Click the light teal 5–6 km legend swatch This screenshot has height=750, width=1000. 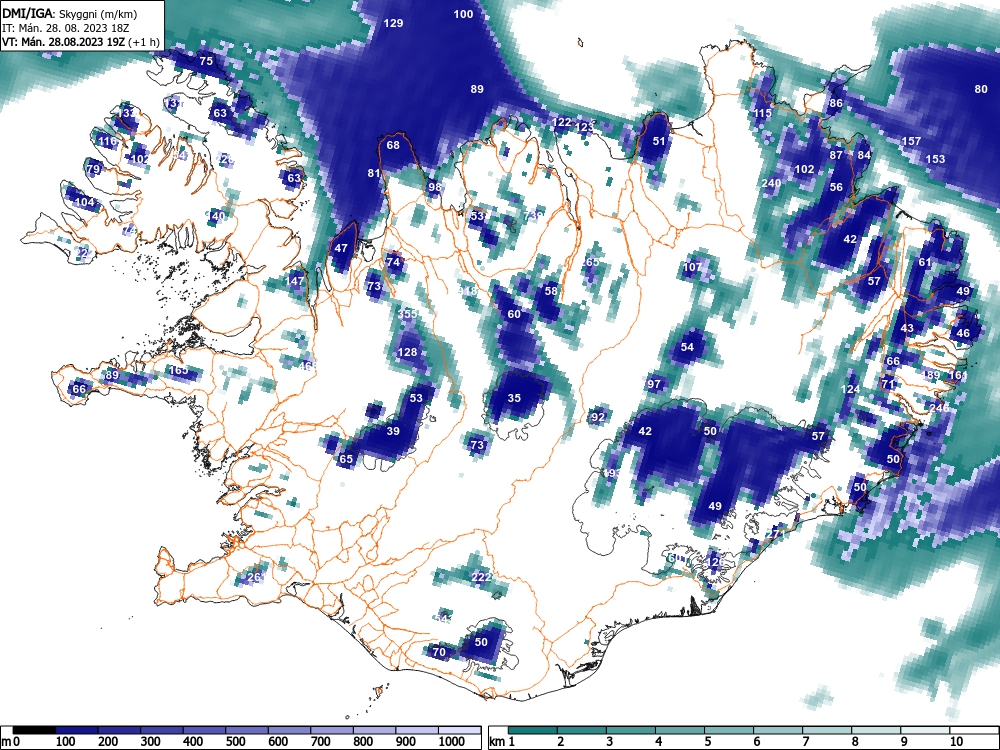729,730
